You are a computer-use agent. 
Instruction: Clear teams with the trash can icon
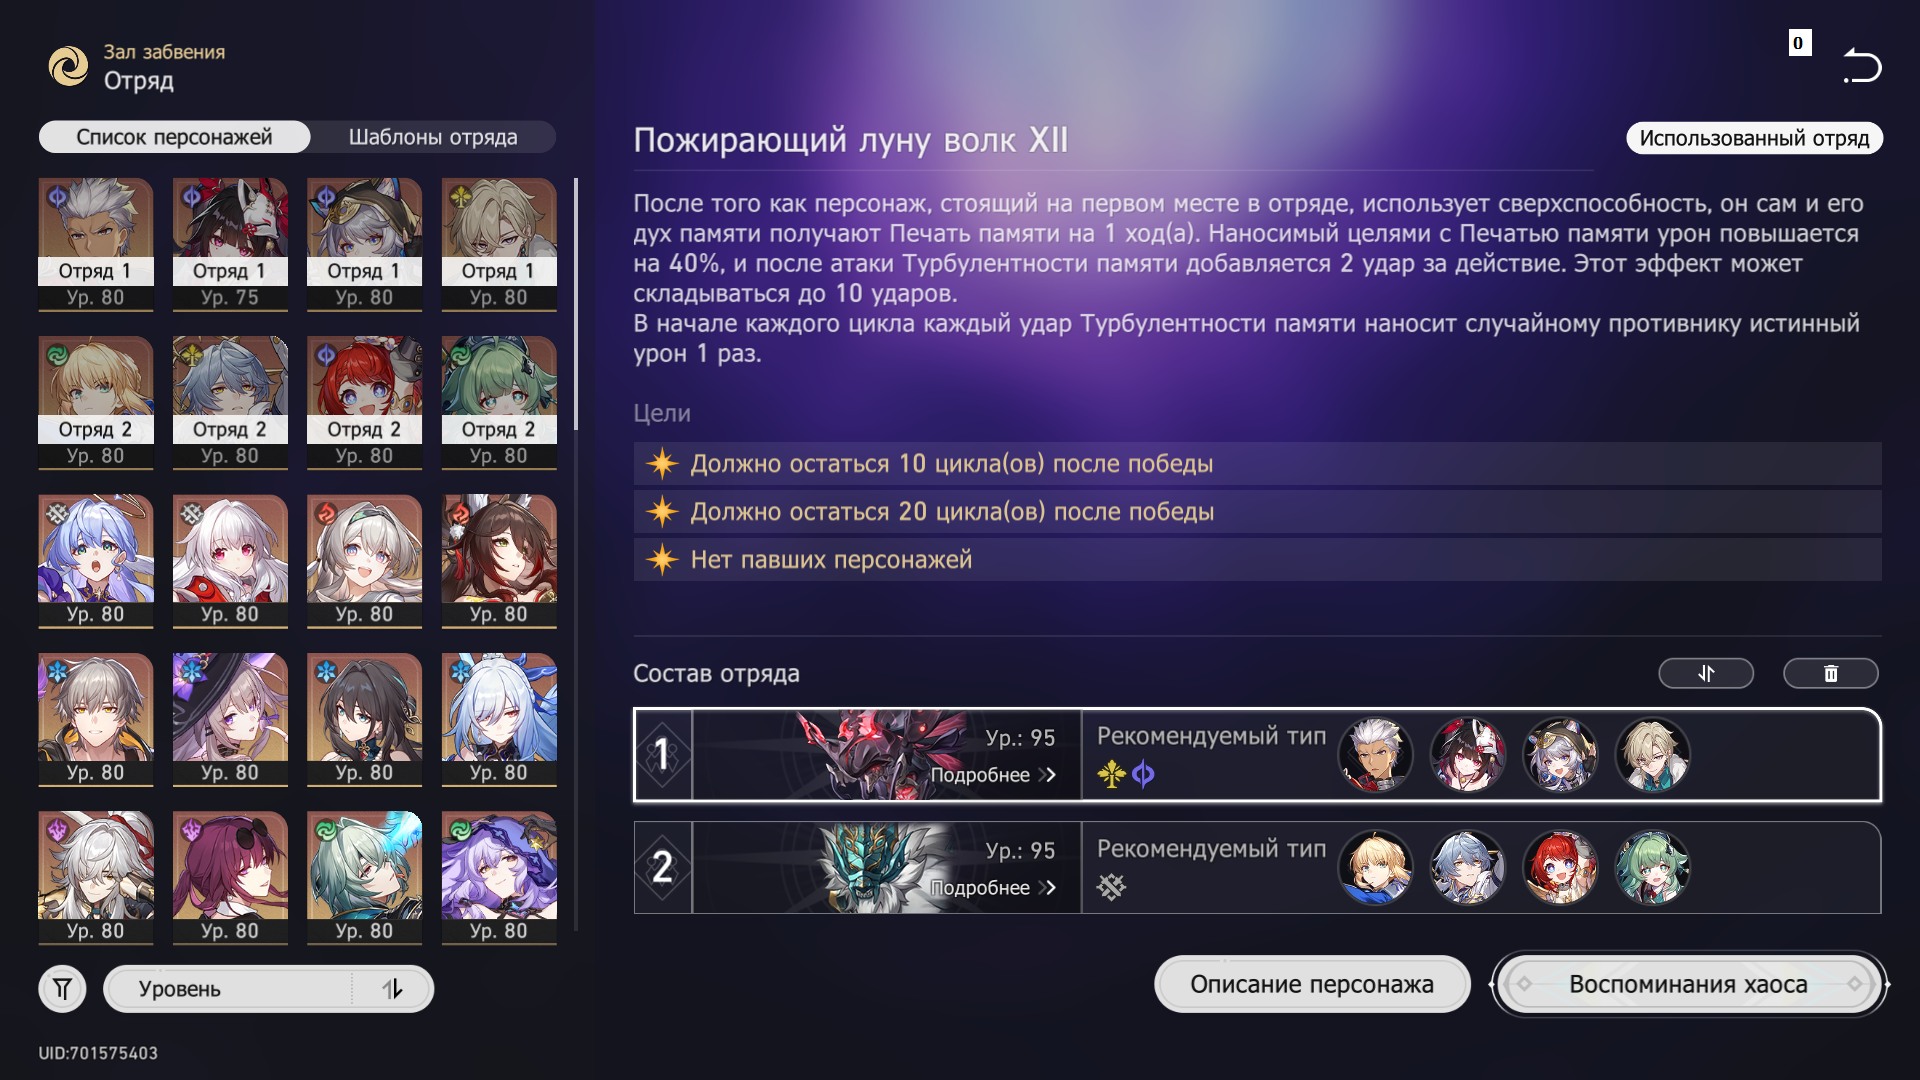click(1831, 674)
